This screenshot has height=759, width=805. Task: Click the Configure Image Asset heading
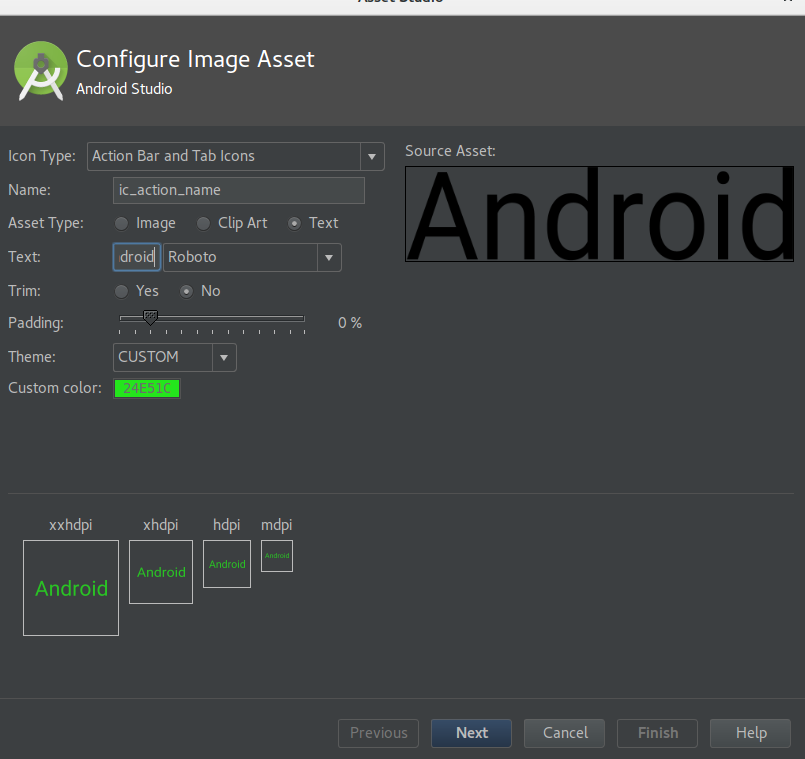(x=195, y=60)
